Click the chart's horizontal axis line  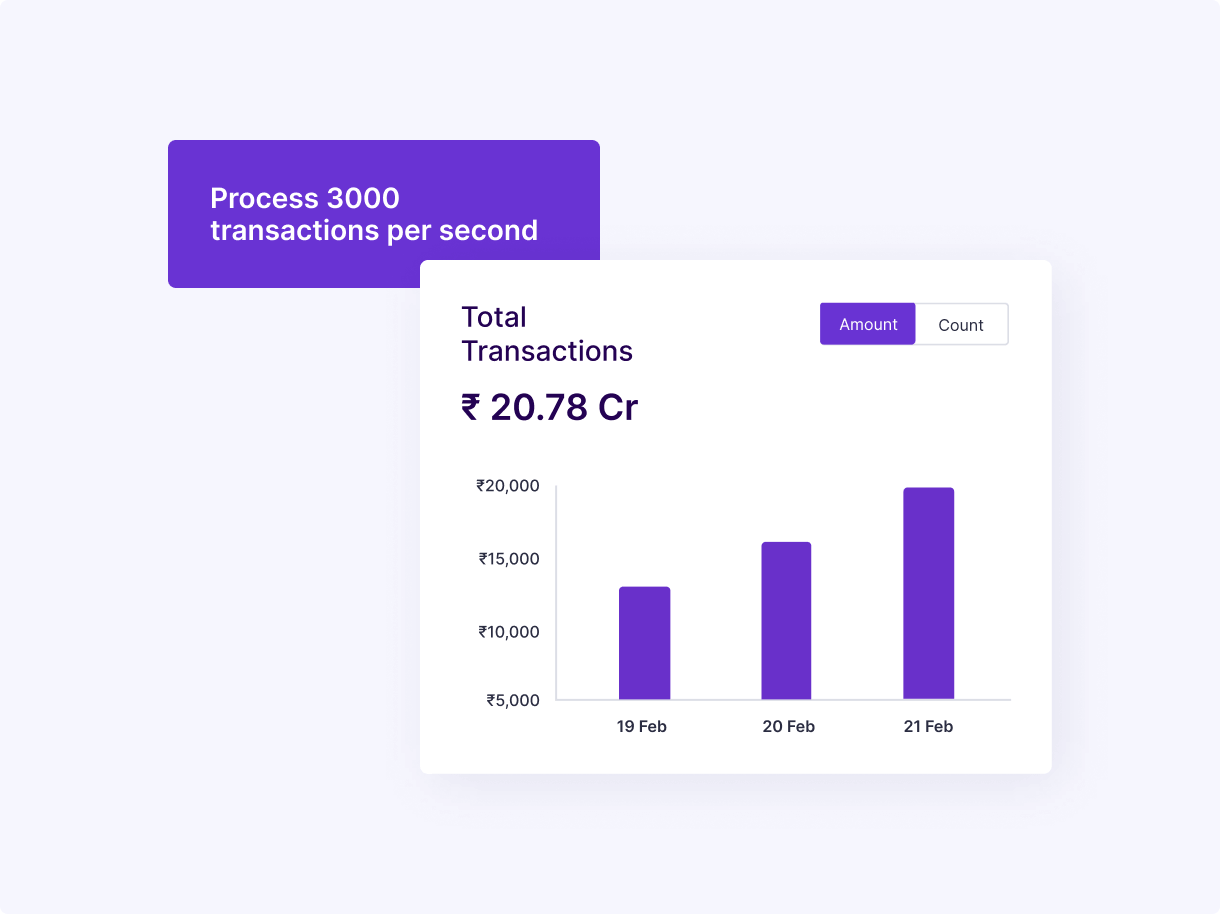pos(783,700)
